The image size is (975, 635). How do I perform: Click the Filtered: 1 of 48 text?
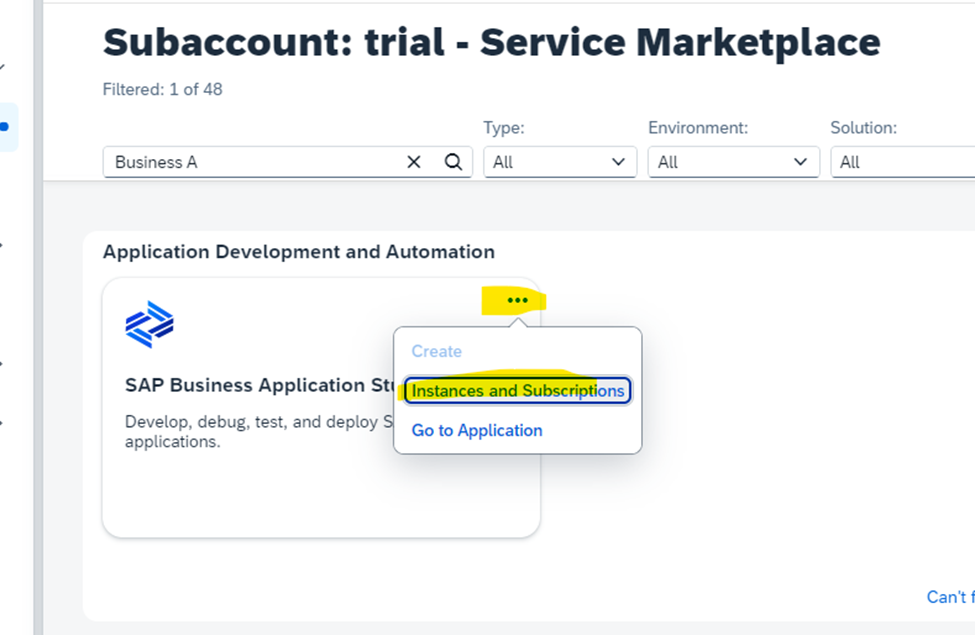coord(162,90)
